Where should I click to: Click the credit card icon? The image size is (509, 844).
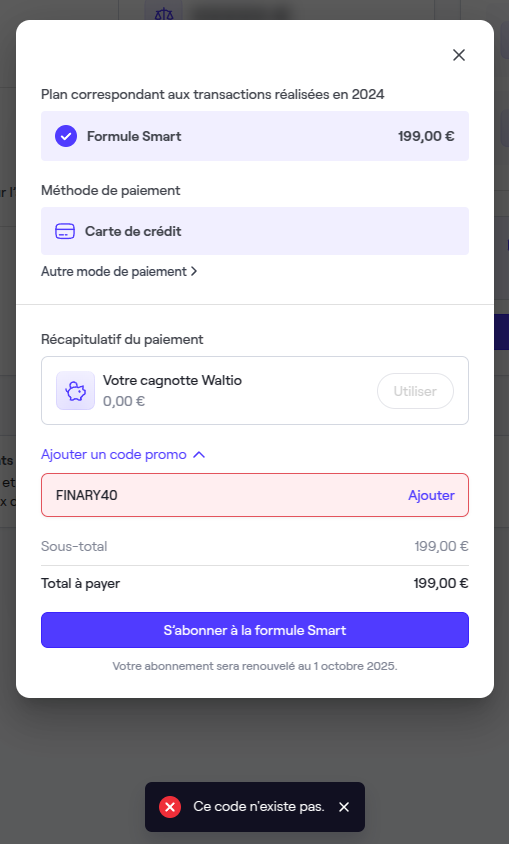coord(65,231)
